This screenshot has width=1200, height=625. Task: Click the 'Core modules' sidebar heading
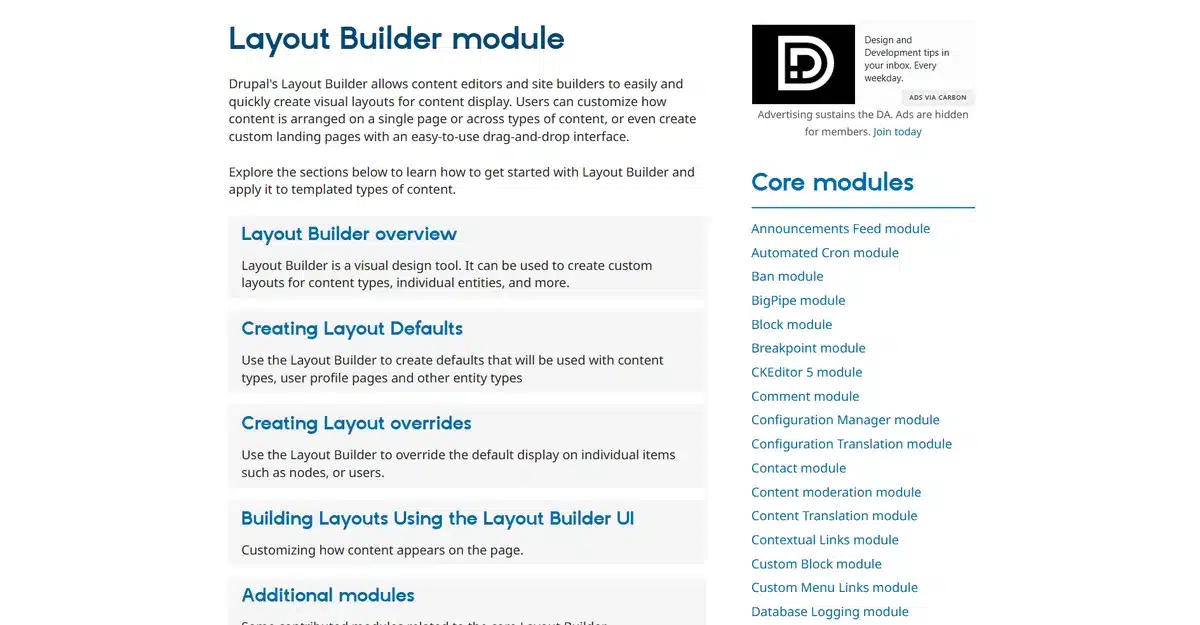point(832,182)
